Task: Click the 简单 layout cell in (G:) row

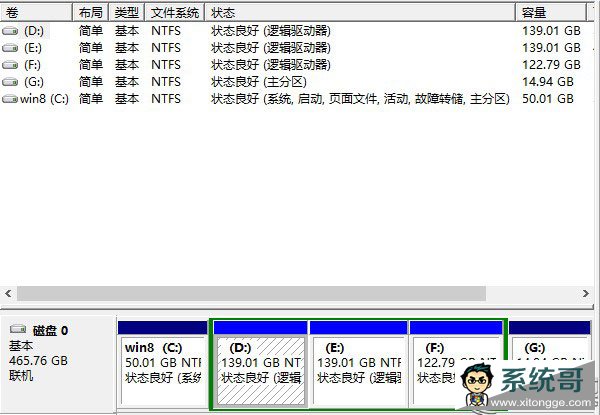Action: [91, 82]
